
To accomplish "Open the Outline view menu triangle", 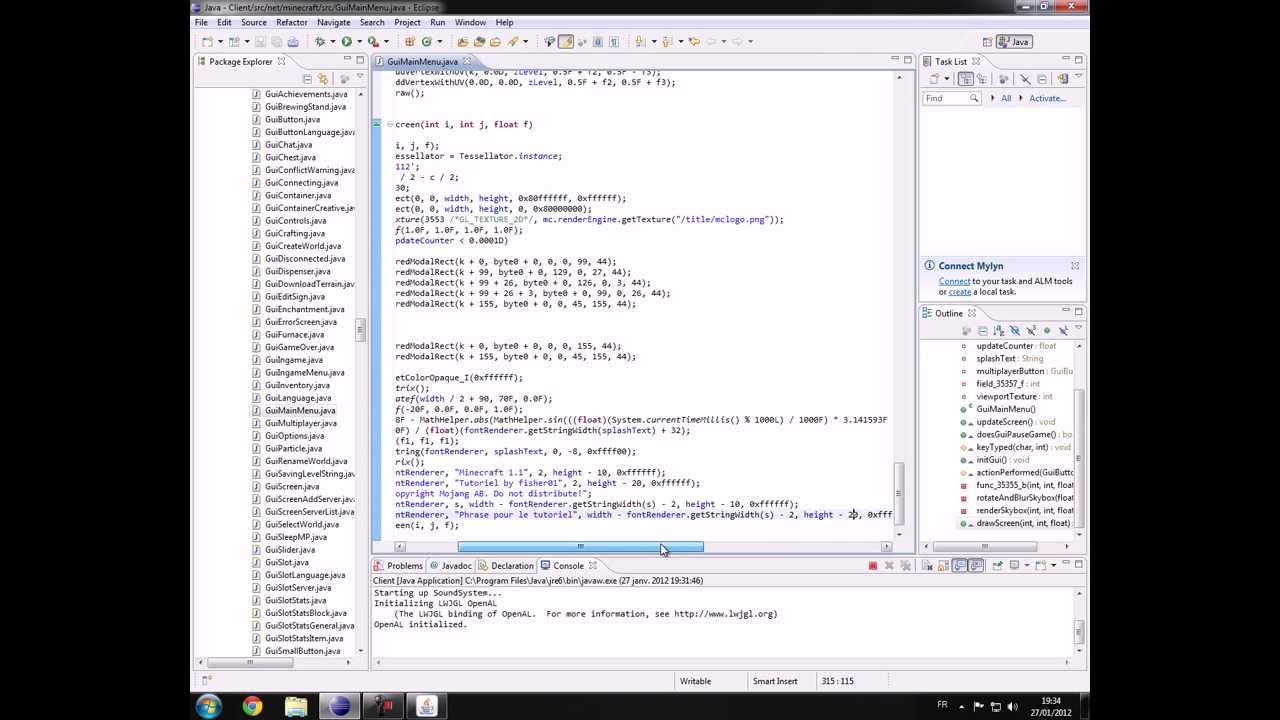I will [x=1078, y=327].
